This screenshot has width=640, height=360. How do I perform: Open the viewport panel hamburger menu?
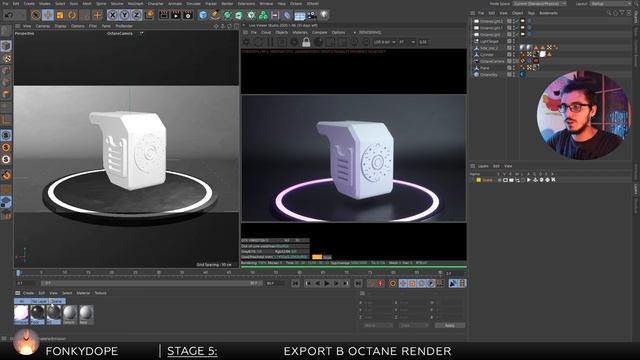point(18,26)
